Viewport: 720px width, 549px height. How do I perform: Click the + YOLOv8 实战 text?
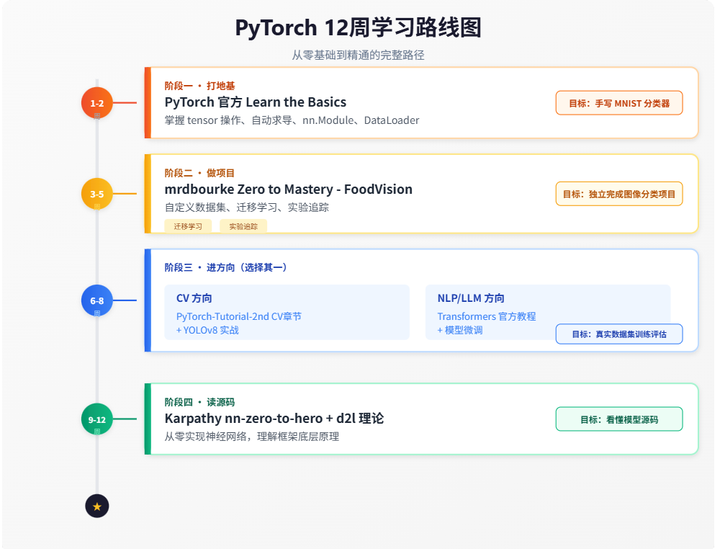208,330
